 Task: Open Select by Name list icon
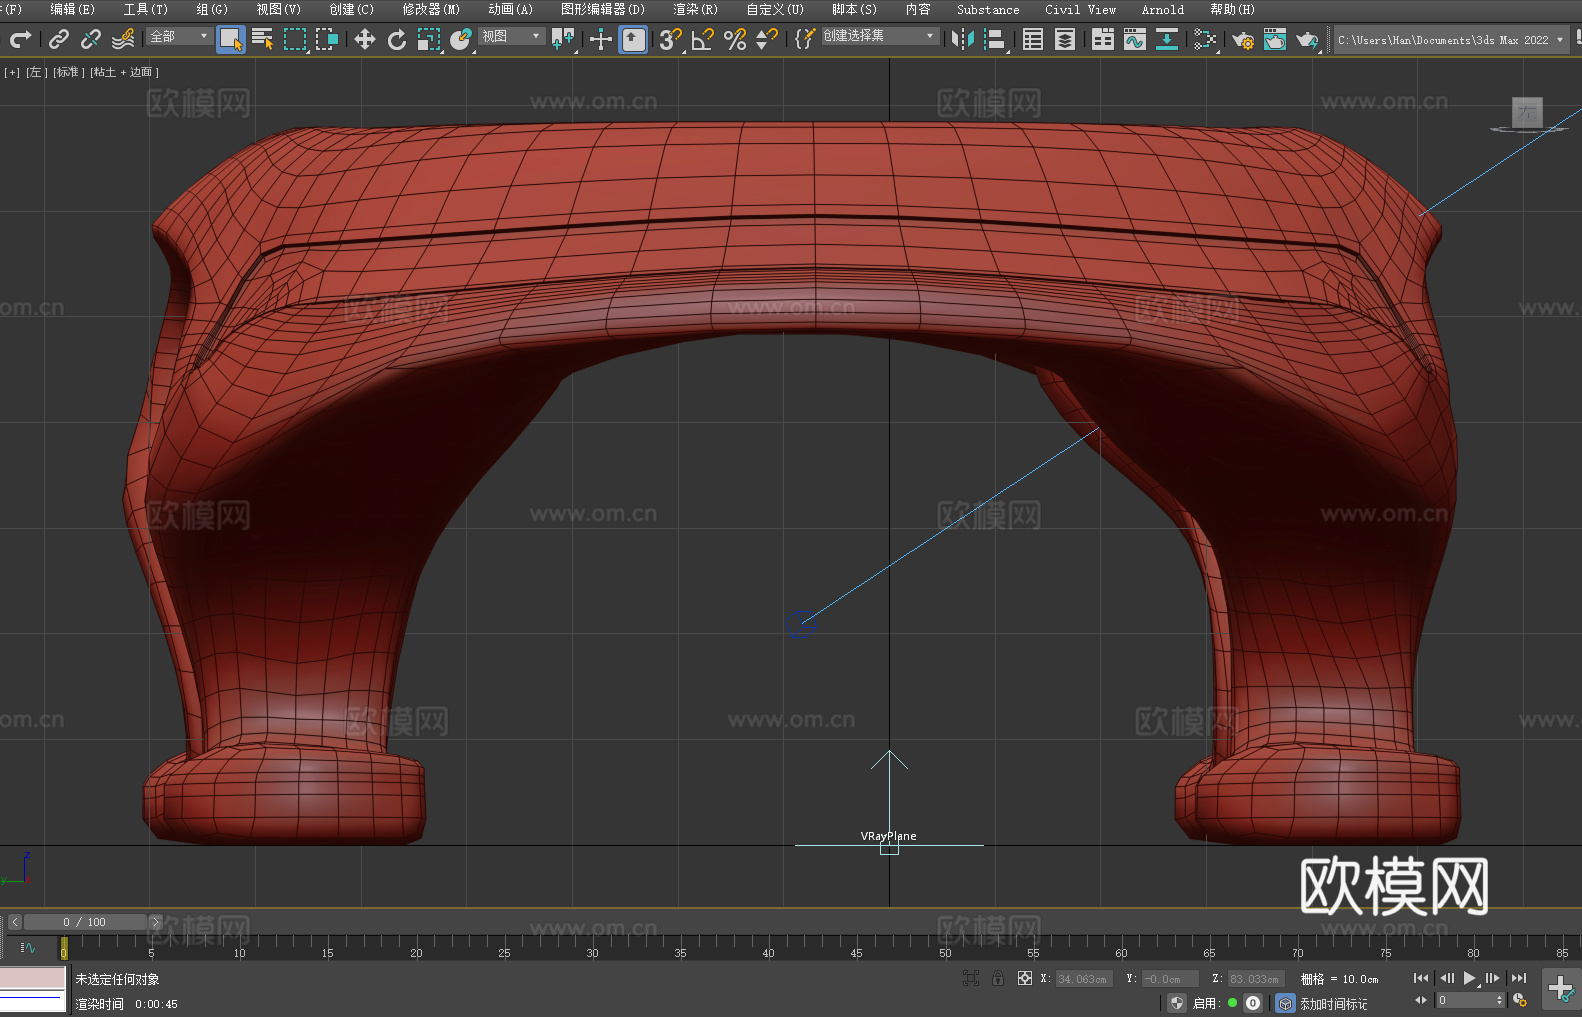263,39
